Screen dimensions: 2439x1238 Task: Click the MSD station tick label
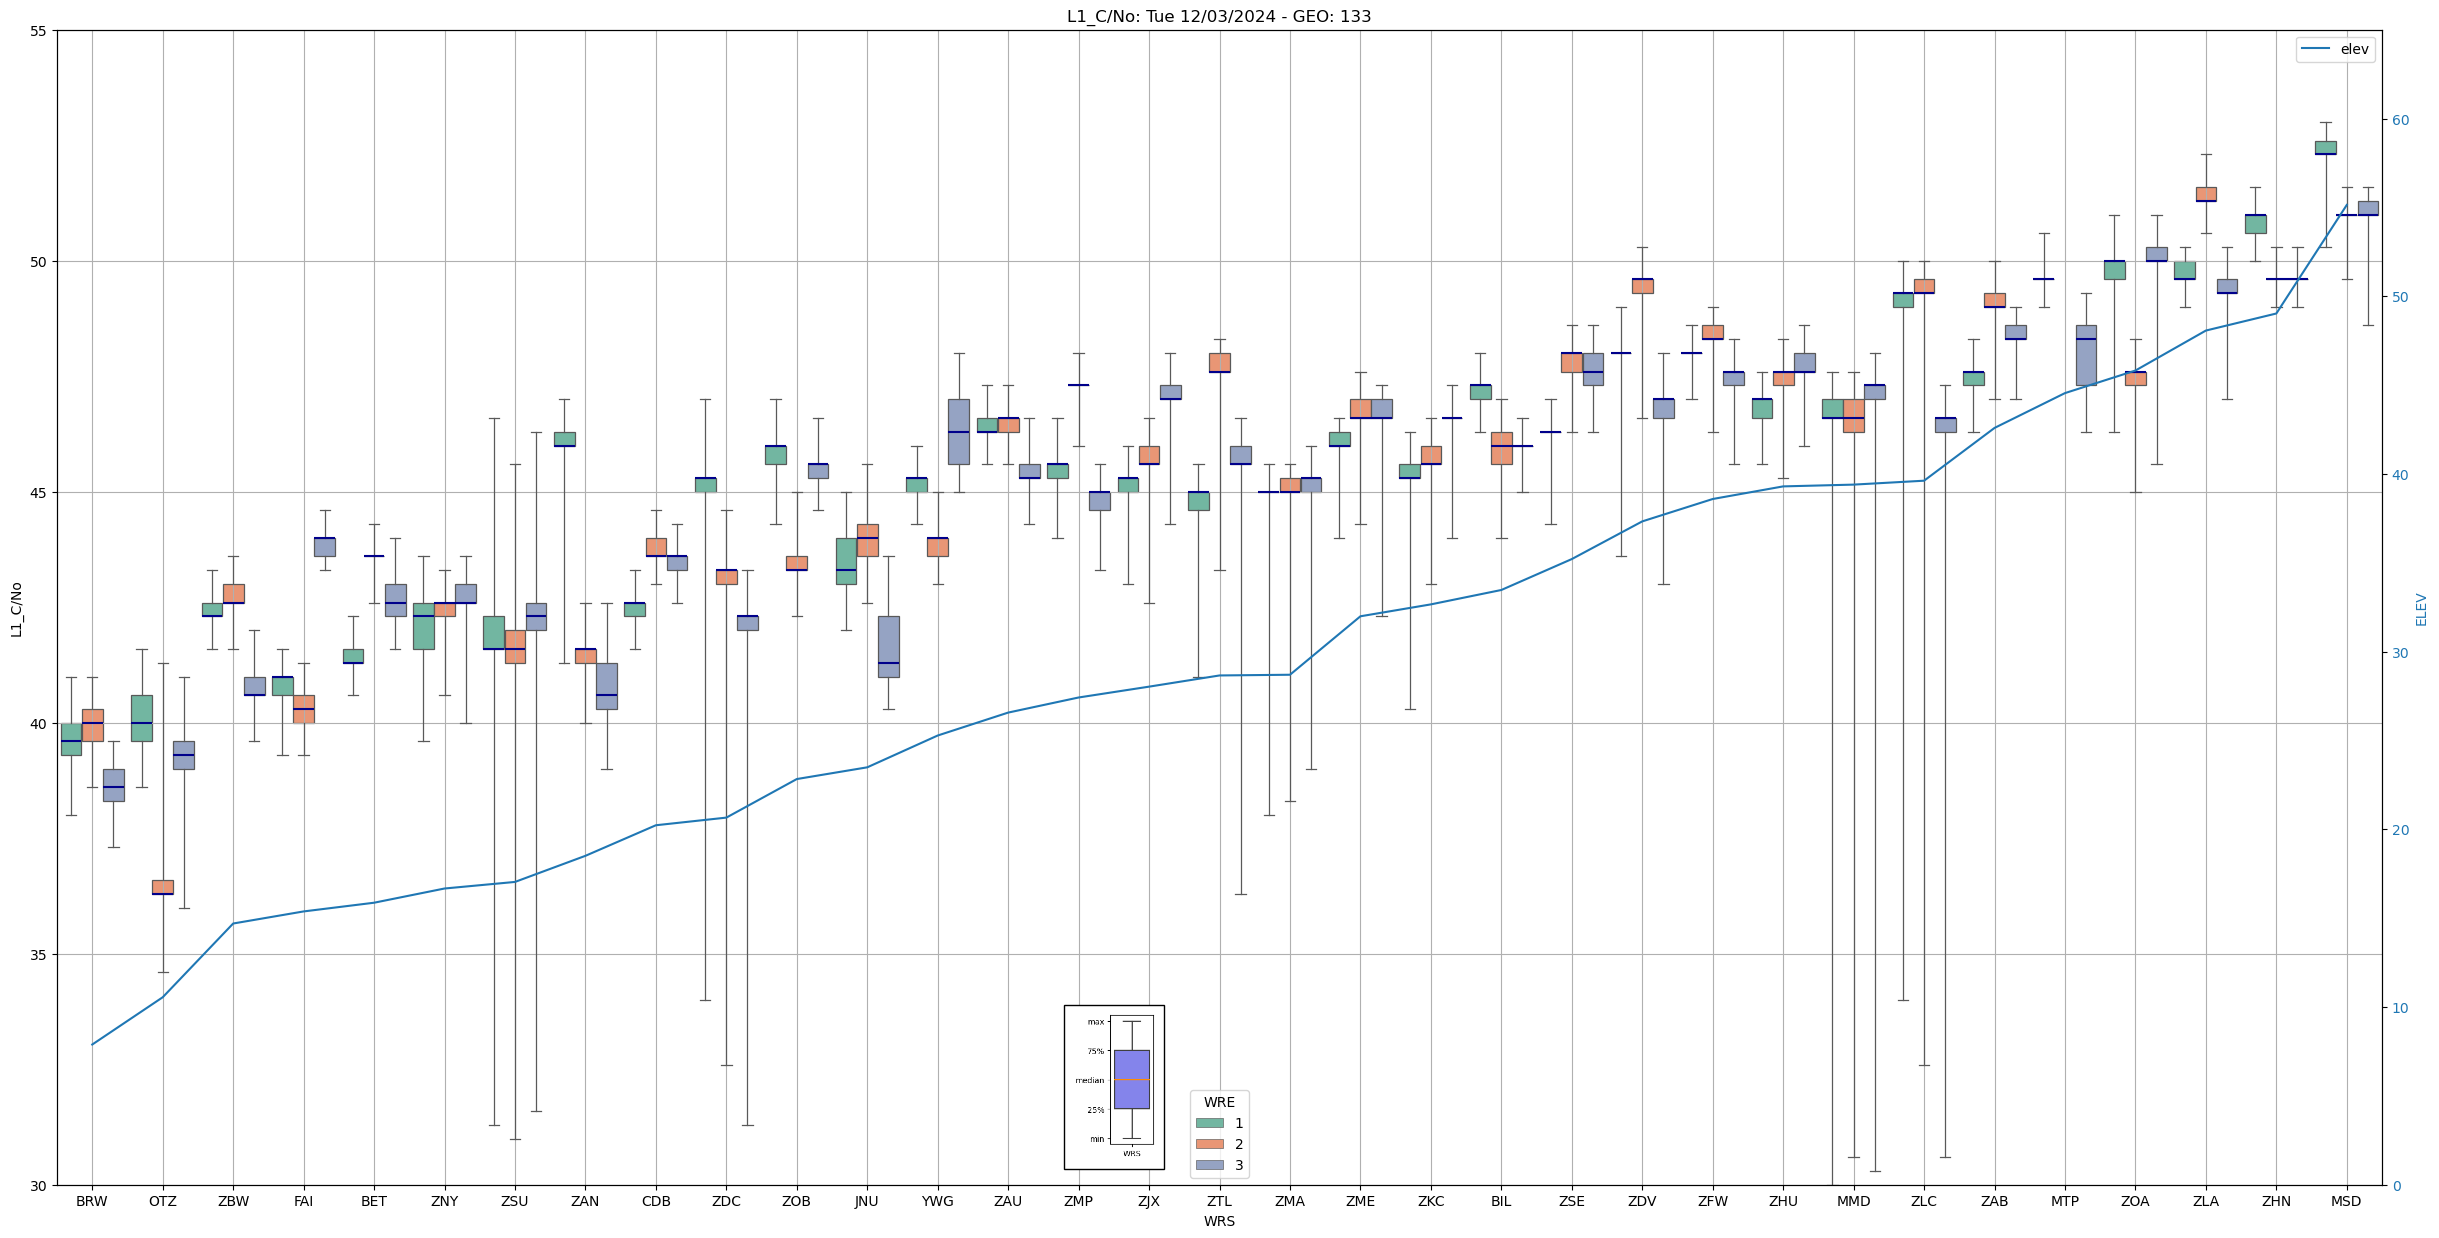[2346, 1201]
